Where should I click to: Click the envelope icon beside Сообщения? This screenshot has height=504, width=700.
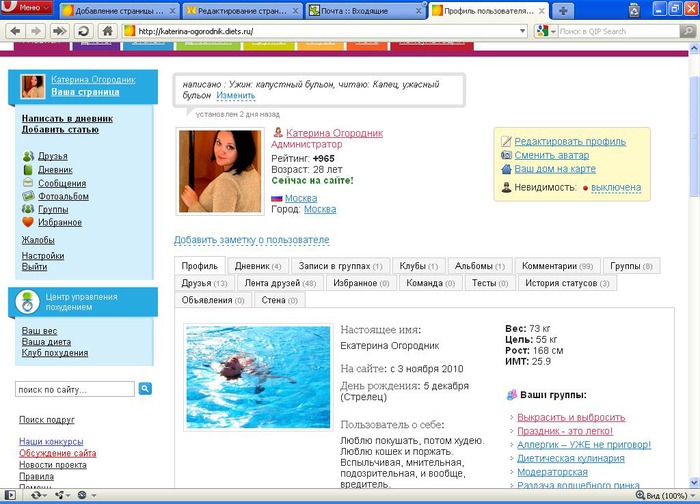click(28, 183)
